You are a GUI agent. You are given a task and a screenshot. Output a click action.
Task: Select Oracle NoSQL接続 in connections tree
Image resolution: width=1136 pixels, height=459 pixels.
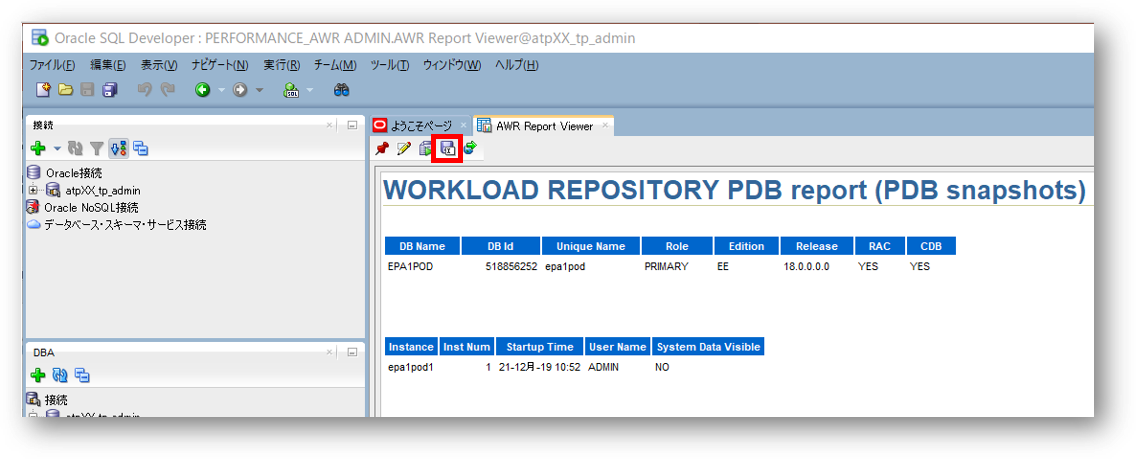click(x=90, y=207)
